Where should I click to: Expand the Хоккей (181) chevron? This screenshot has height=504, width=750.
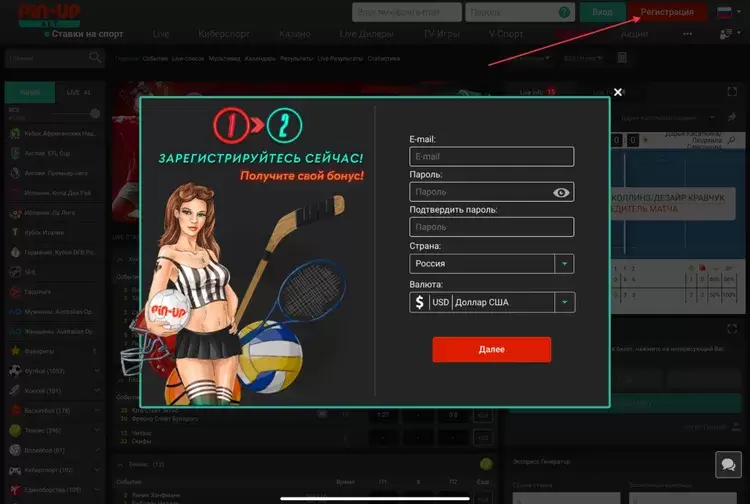click(97, 391)
